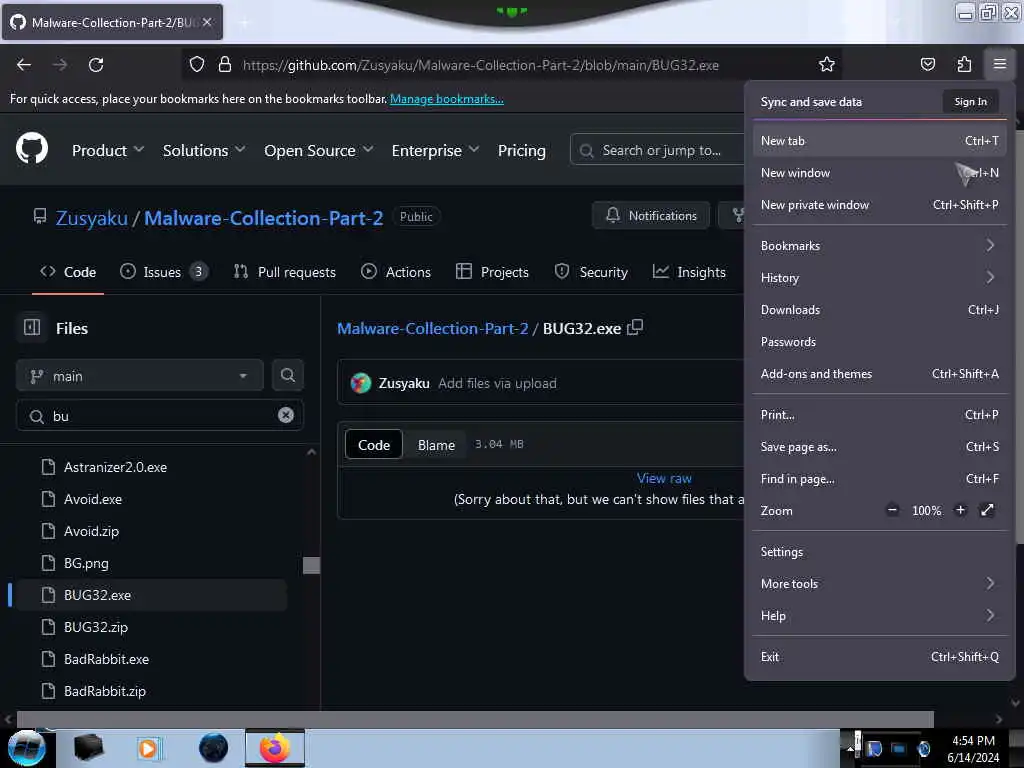This screenshot has width=1024, height=768.
Task: Select Save page as menu item
Action: coord(879,447)
